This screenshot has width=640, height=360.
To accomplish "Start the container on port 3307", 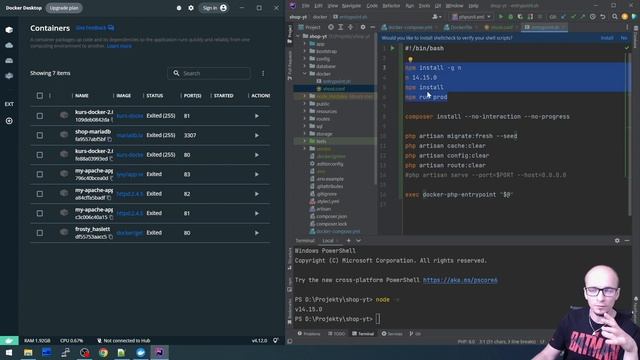I will (x=257, y=136).
